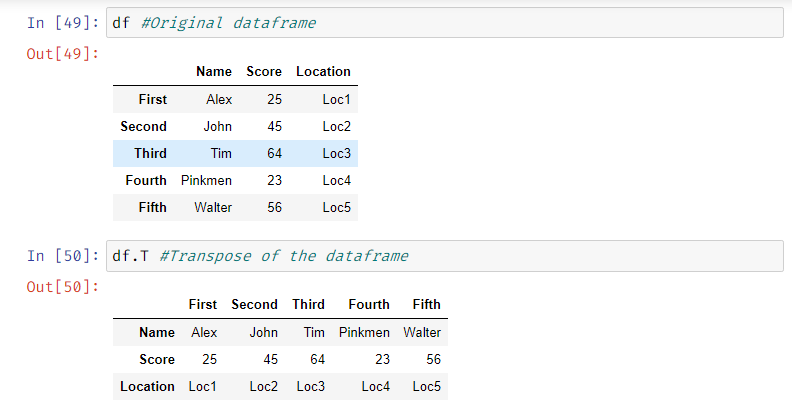Click the score 45 in the Second row of the original dataframe

275,126
